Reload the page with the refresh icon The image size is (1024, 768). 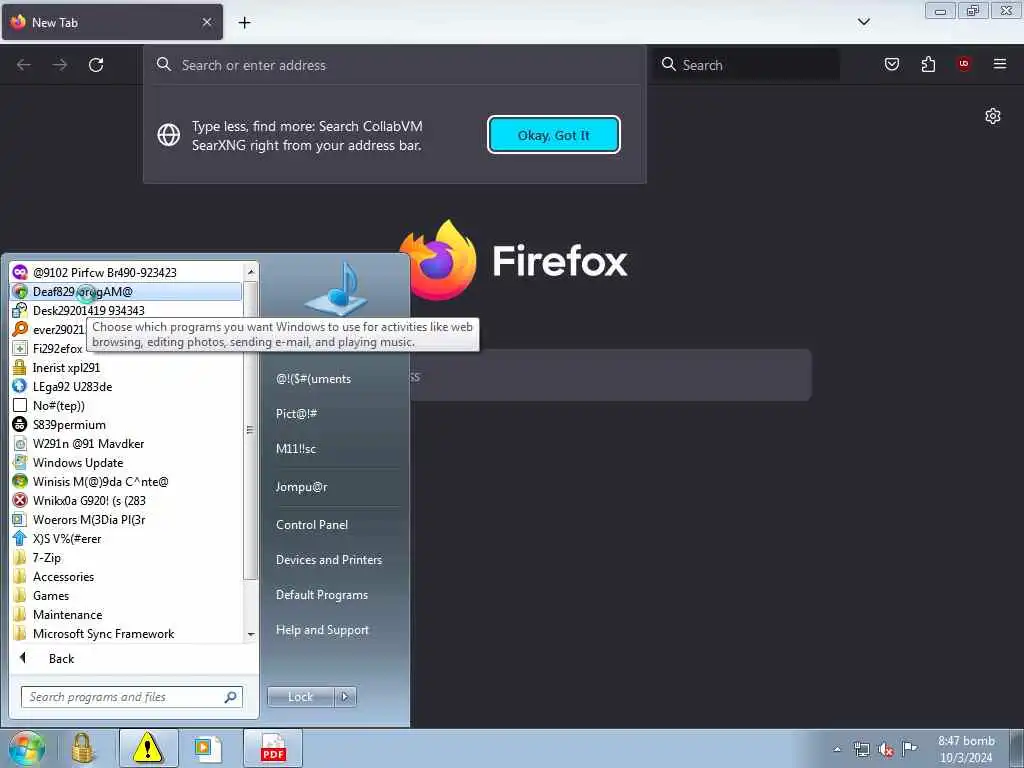pos(96,65)
